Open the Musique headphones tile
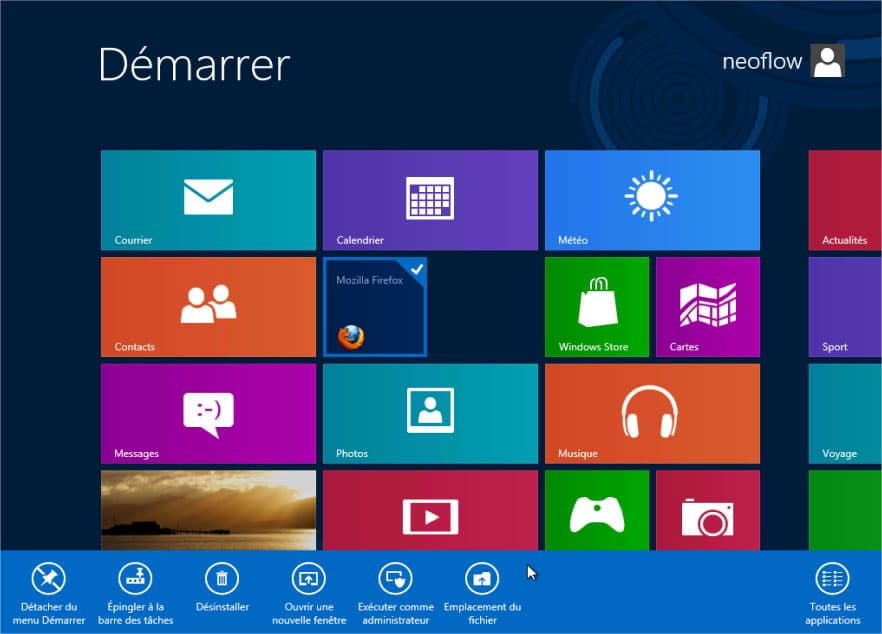This screenshot has height=634, width=882. 652,414
